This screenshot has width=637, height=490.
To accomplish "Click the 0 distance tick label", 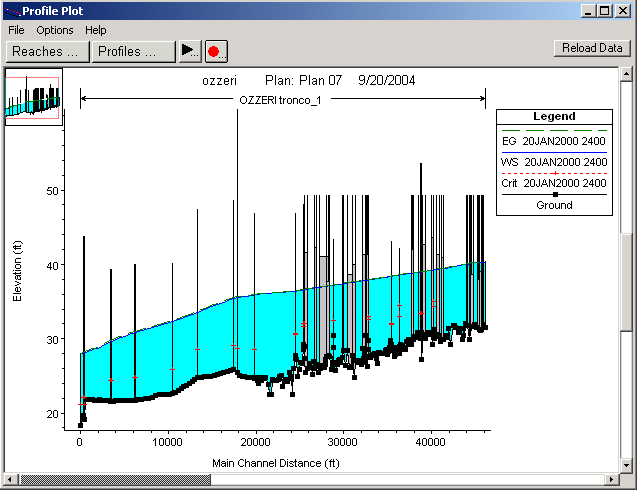I will click(x=80, y=442).
